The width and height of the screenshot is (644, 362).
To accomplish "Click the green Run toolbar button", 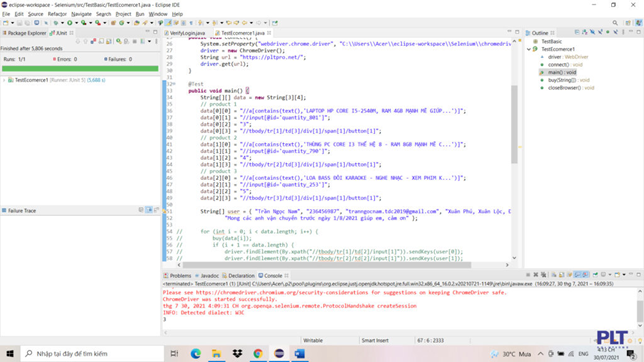I will 70,23.
